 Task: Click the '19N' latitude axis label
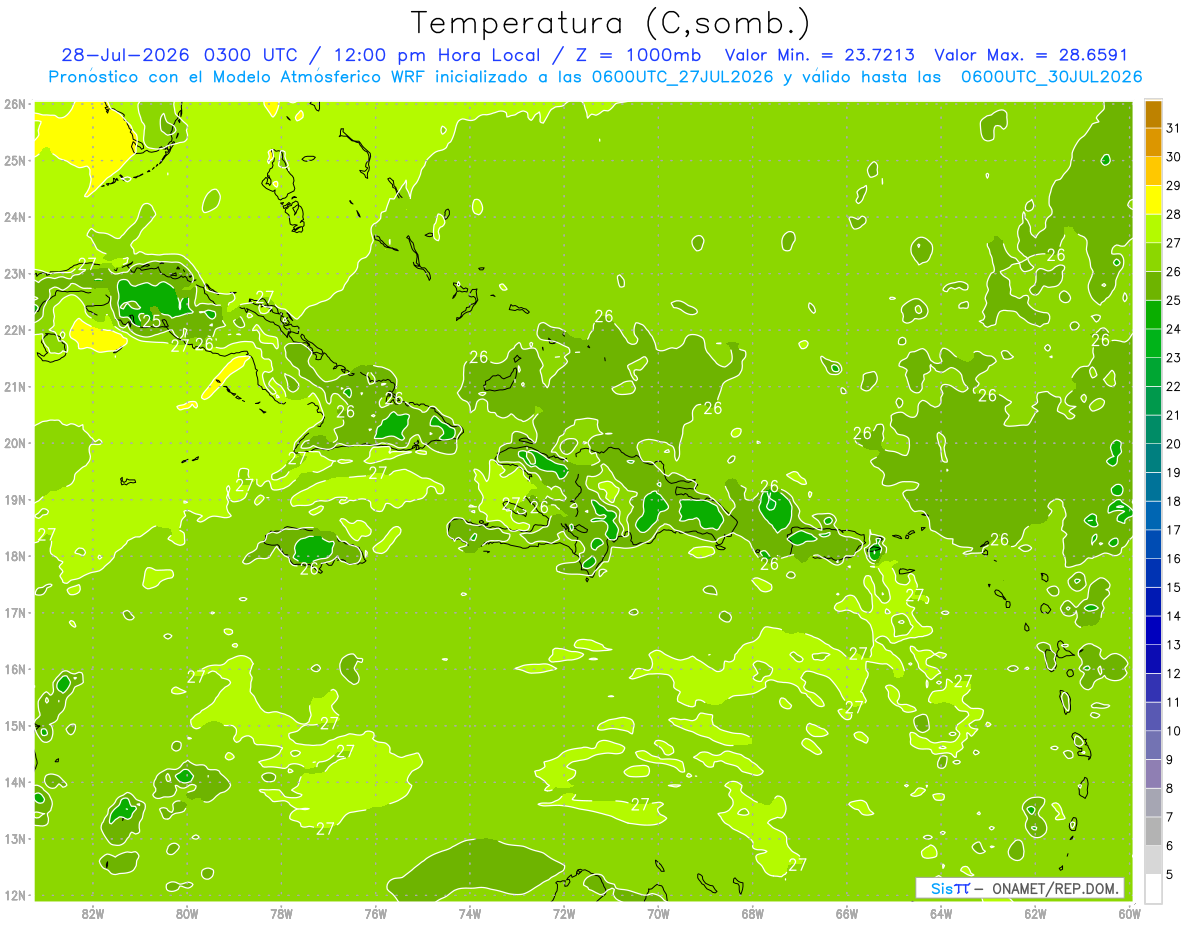(14, 499)
